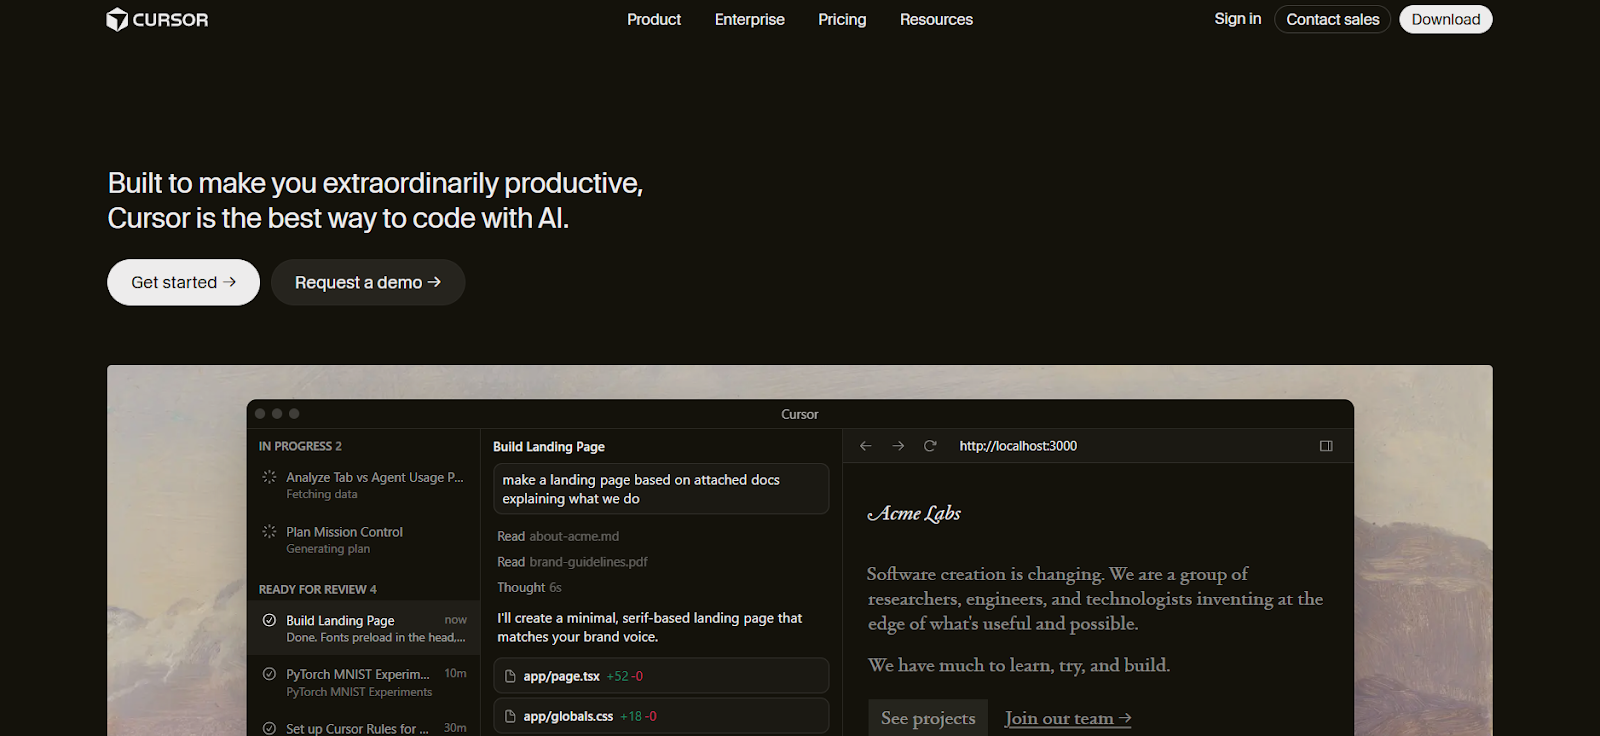Select the Build Landing Page task row
1600x736 pixels.
364,628
